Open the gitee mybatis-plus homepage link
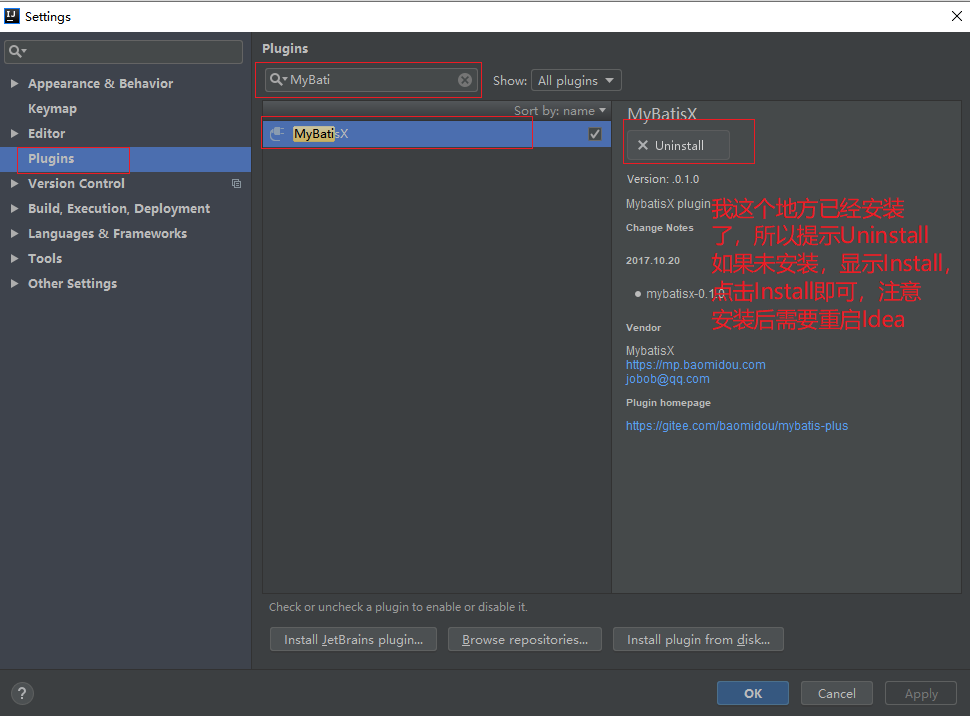 click(736, 426)
